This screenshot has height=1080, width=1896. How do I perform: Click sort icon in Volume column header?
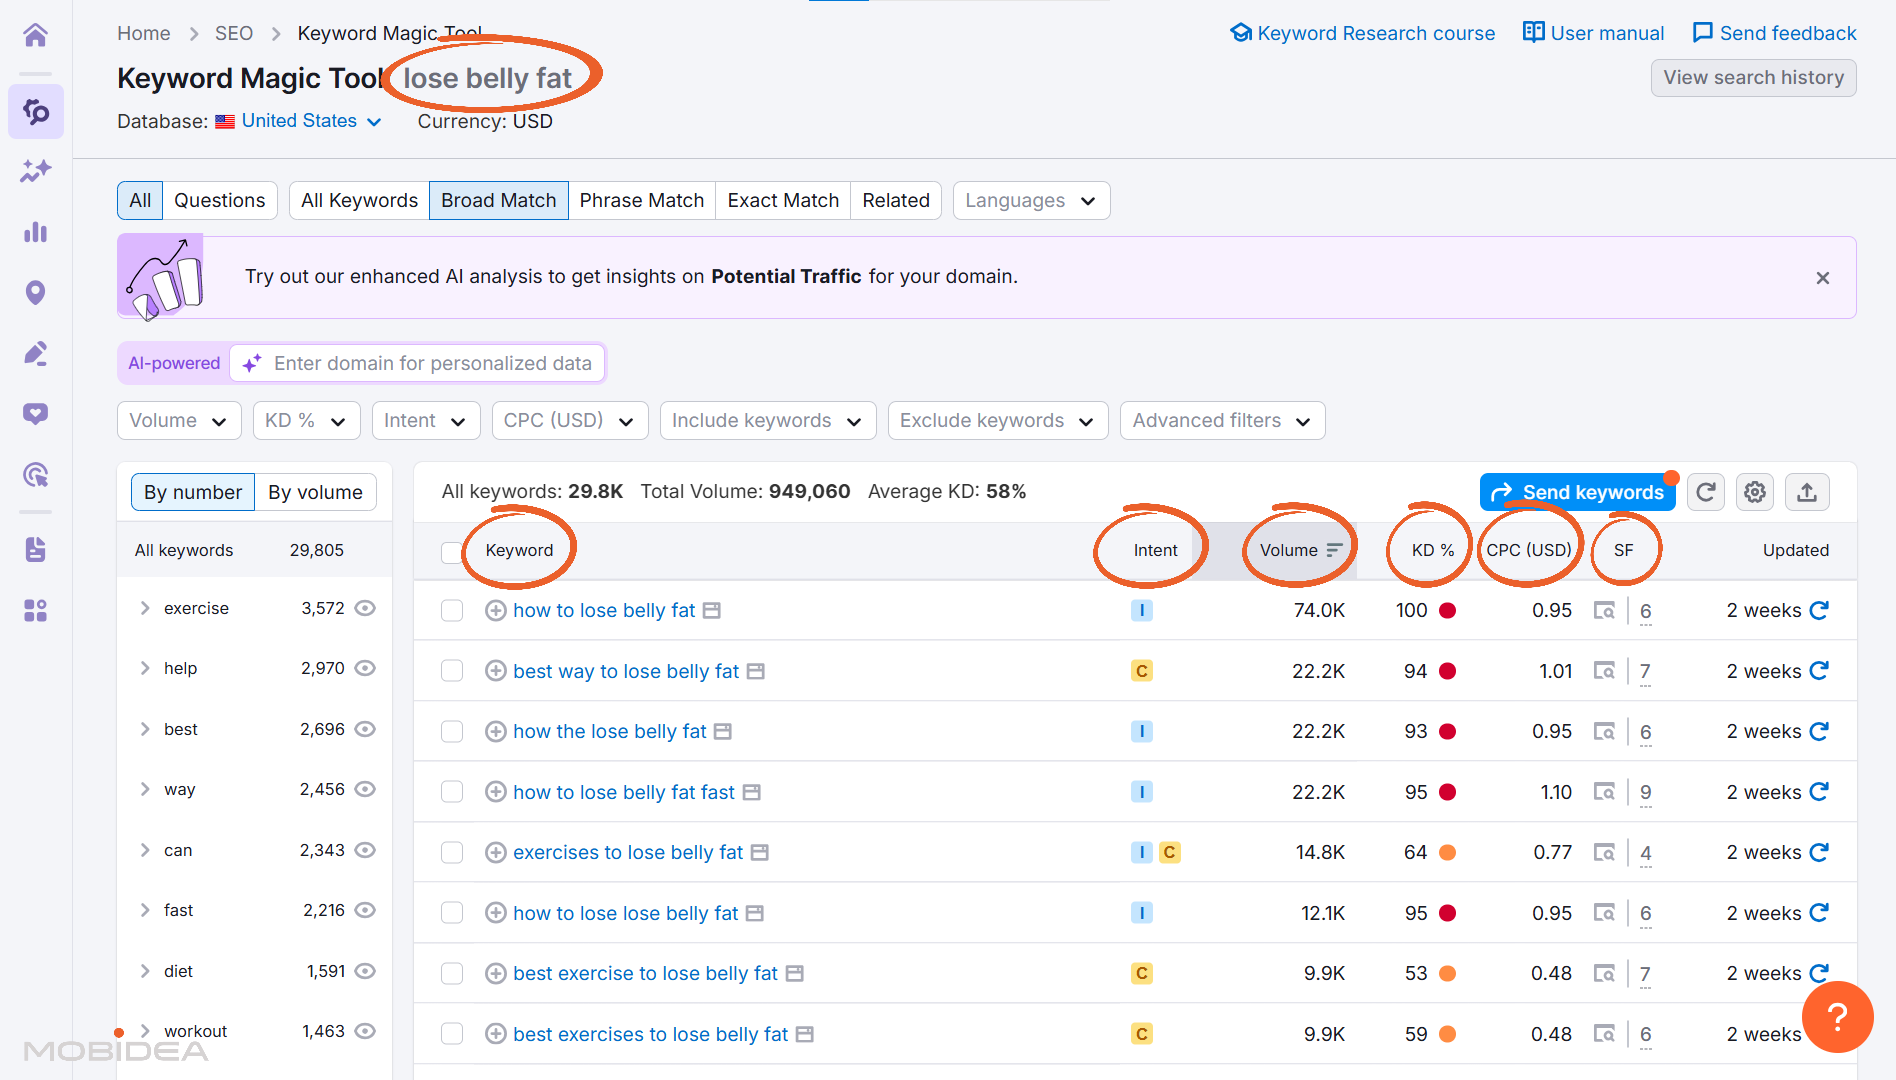pos(1334,550)
